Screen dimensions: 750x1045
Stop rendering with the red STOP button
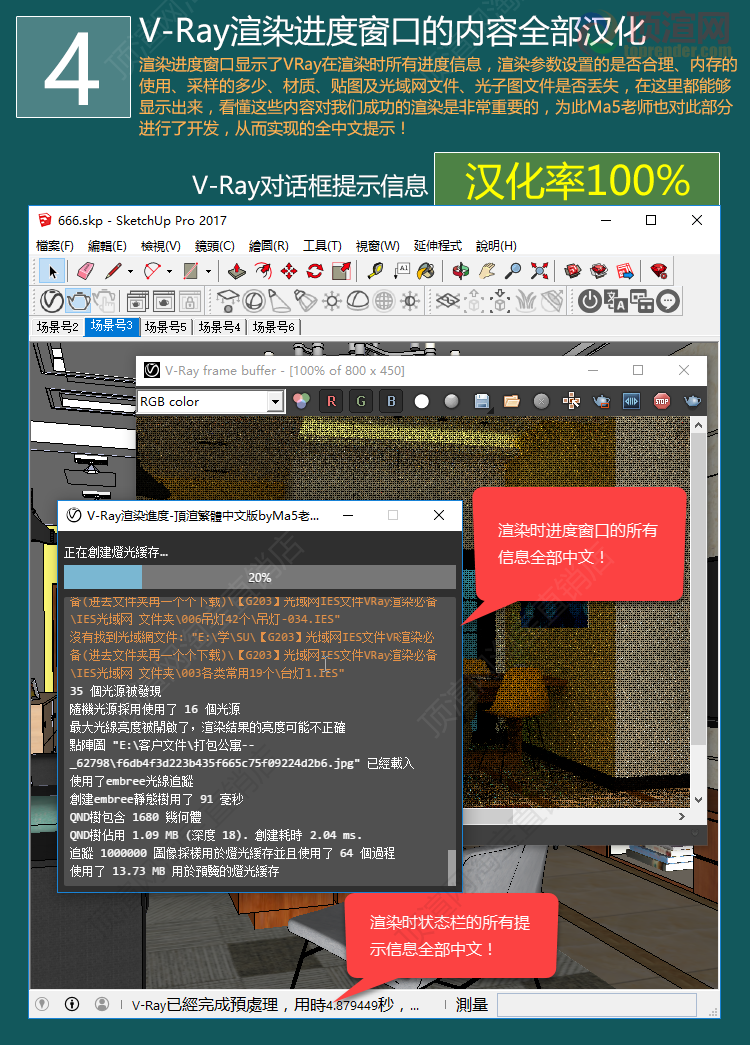[x=661, y=401]
